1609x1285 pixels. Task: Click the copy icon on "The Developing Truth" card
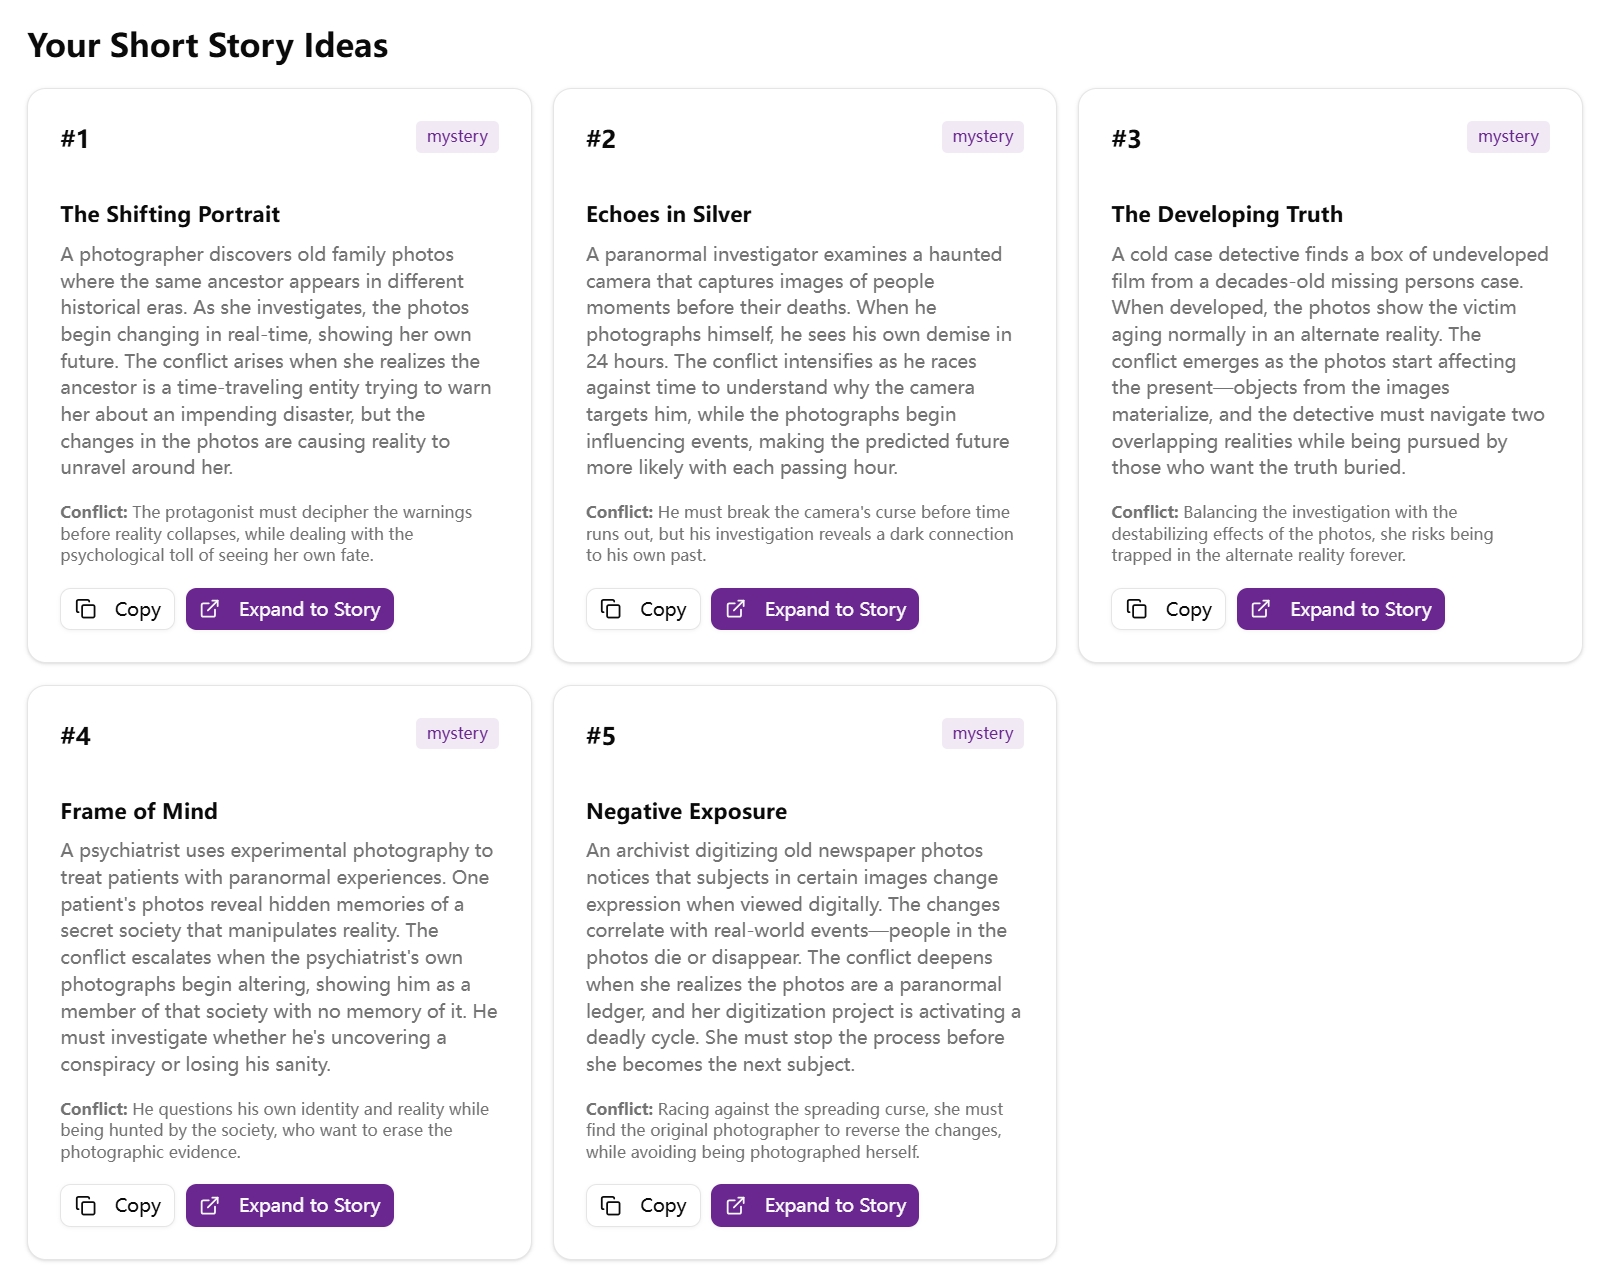coord(1136,608)
